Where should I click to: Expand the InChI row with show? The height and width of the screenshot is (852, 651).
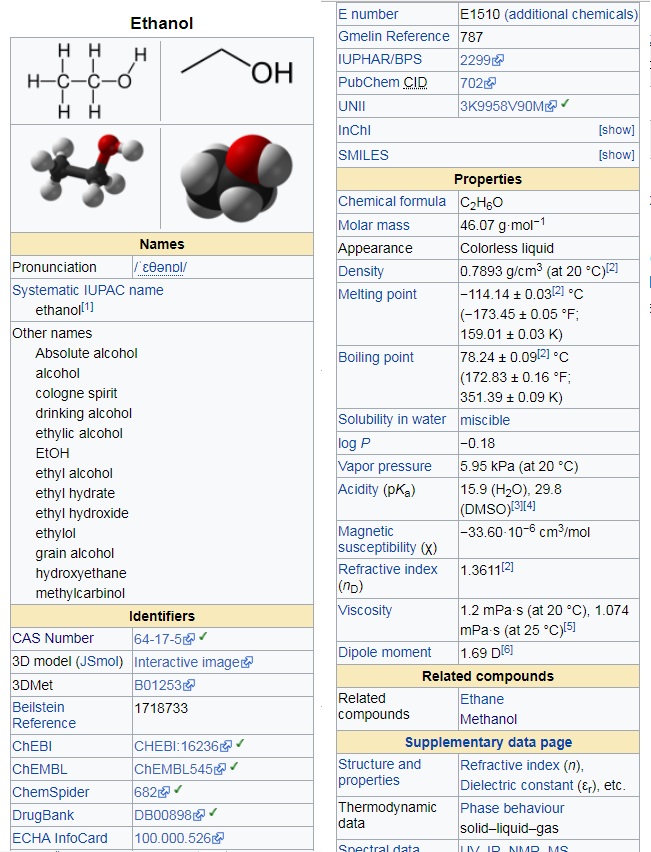pos(616,130)
